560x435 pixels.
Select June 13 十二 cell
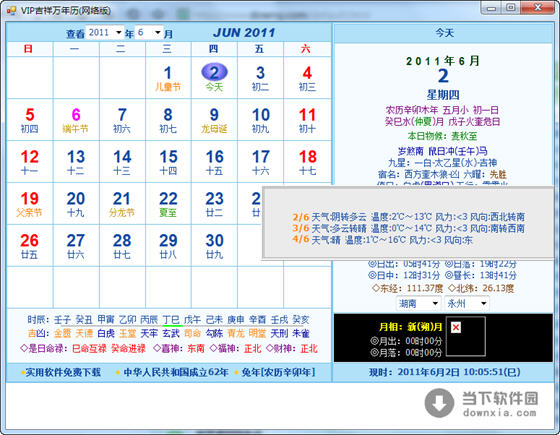76,162
